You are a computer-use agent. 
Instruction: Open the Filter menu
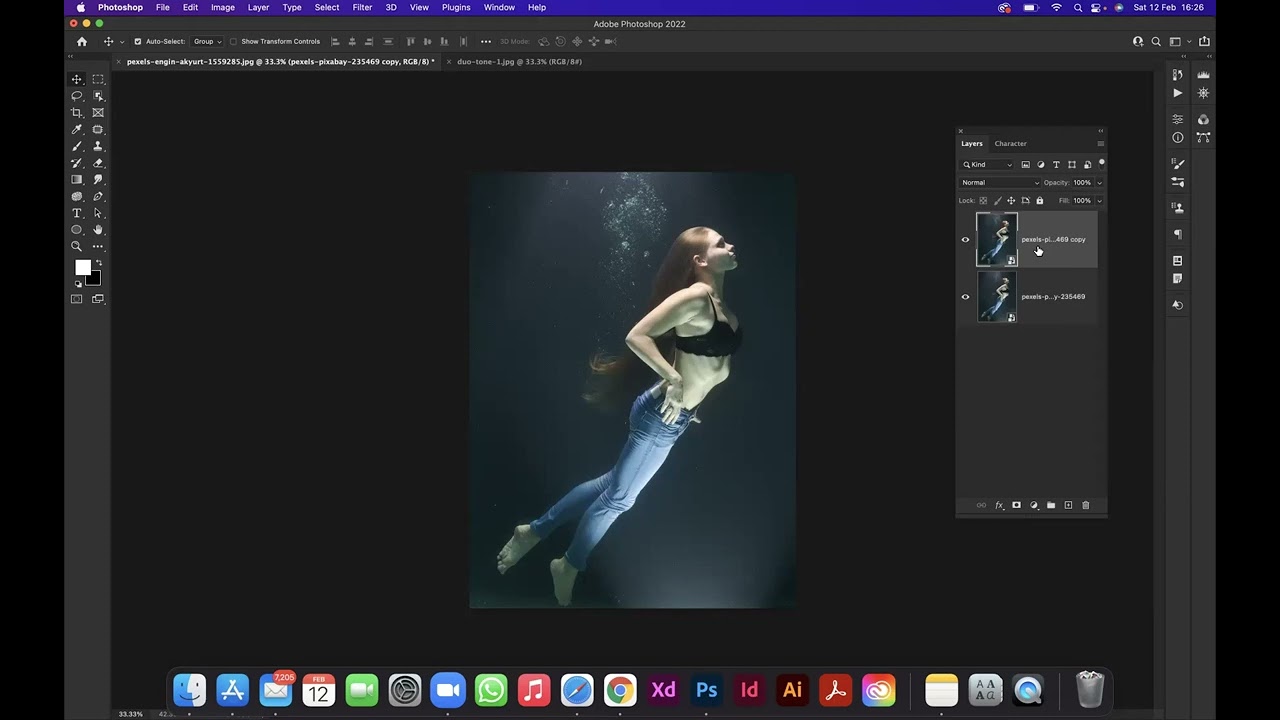pyautogui.click(x=362, y=7)
